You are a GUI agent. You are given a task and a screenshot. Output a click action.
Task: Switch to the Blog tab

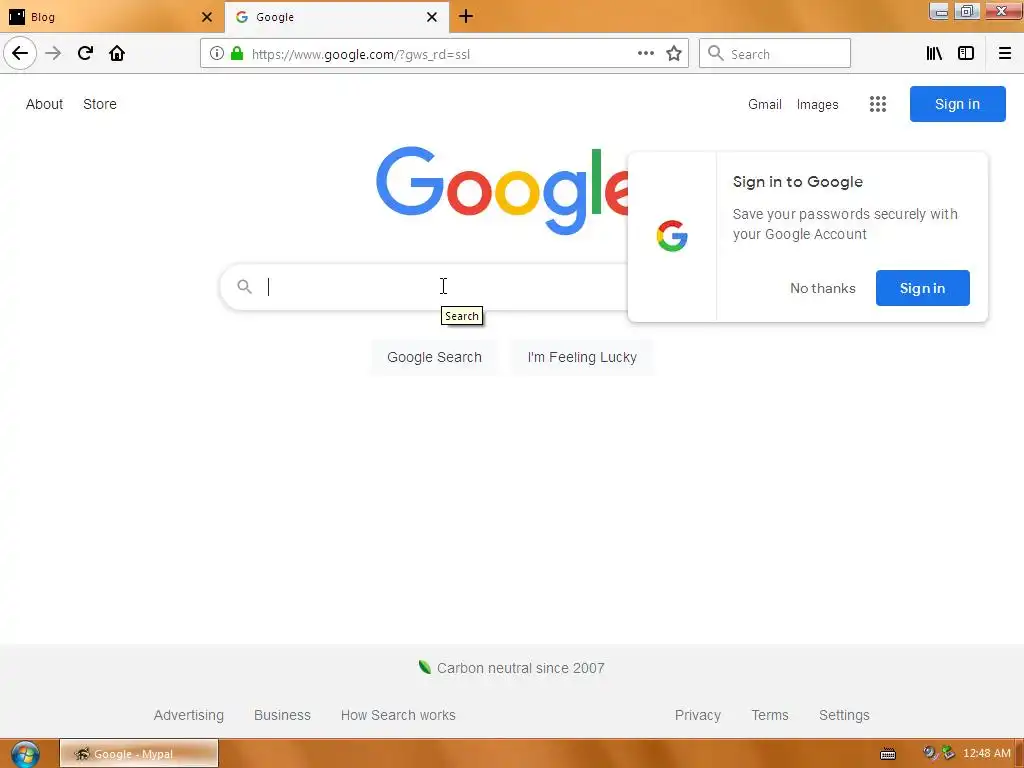click(x=111, y=17)
